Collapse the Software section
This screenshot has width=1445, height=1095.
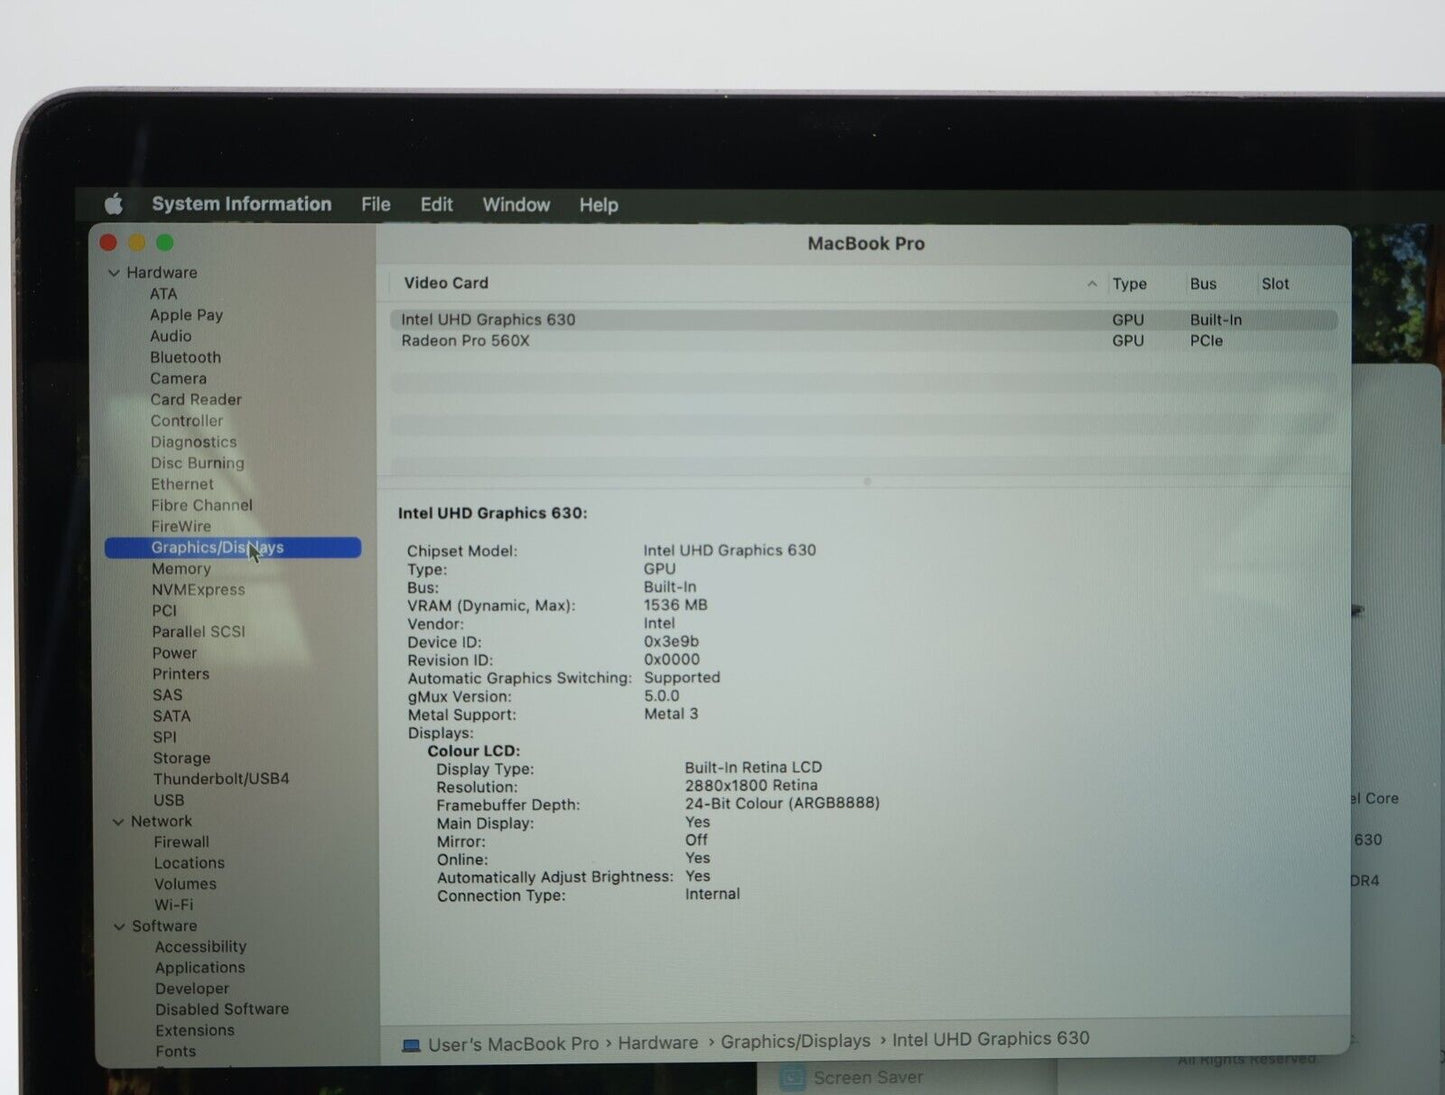[119, 927]
